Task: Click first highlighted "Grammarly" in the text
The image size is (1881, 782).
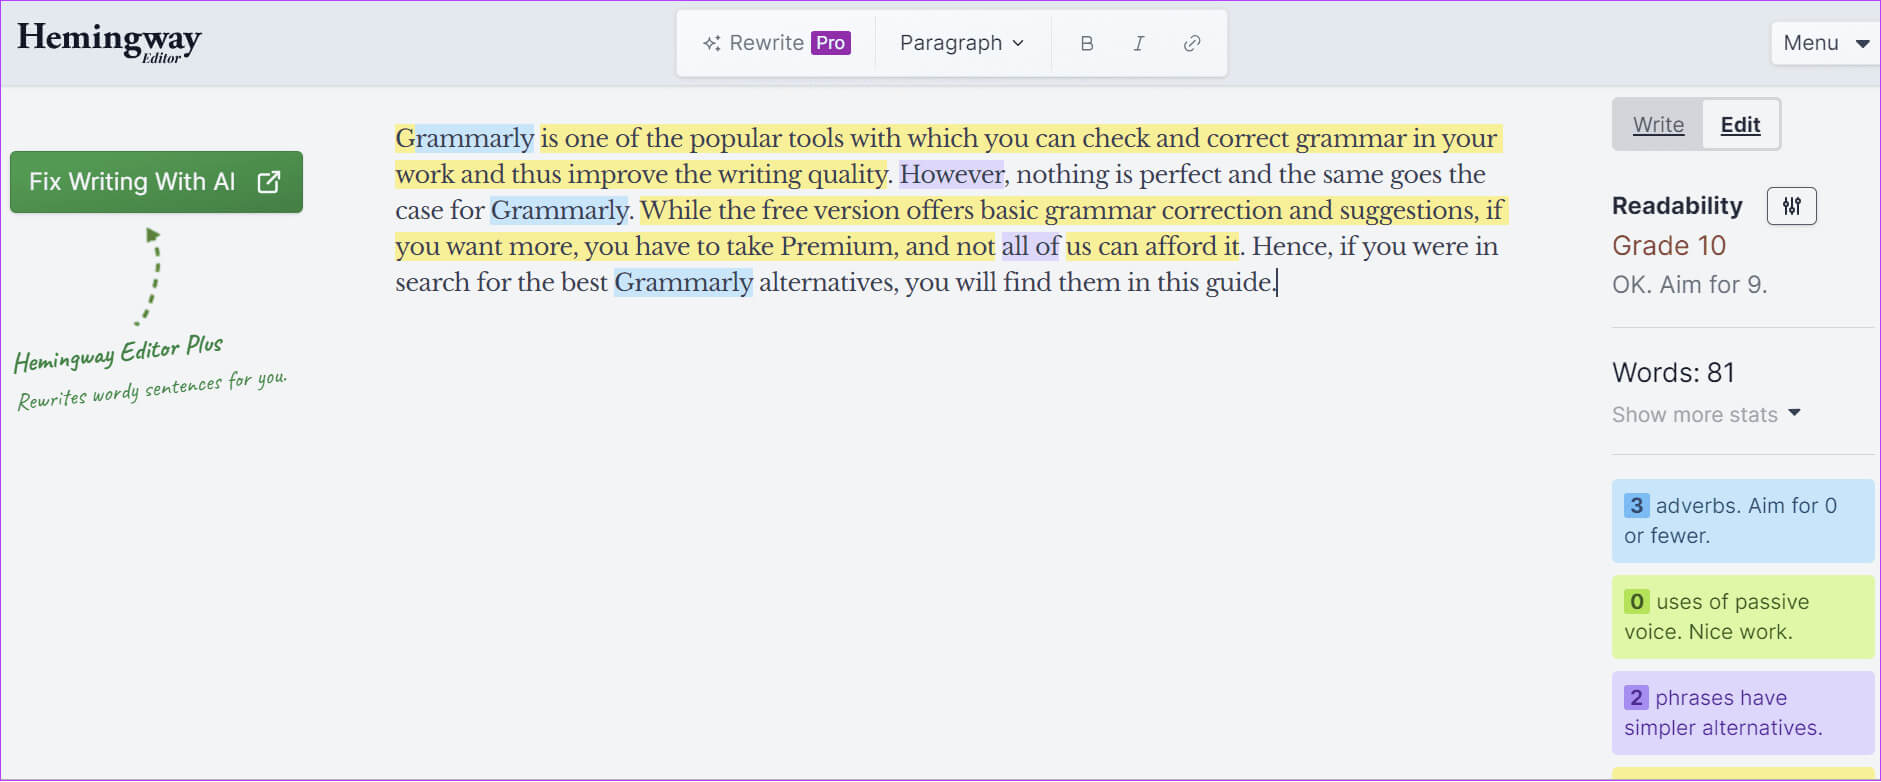Action: pos(465,138)
